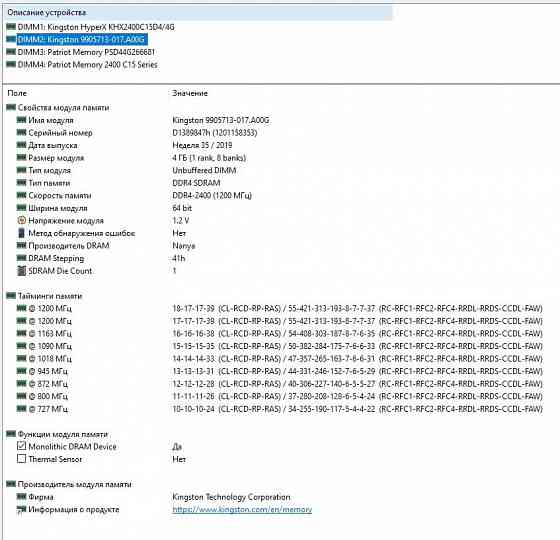560x540 pixels.
Task: Click icon beside 'Фирма'
Action: [21, 496]
